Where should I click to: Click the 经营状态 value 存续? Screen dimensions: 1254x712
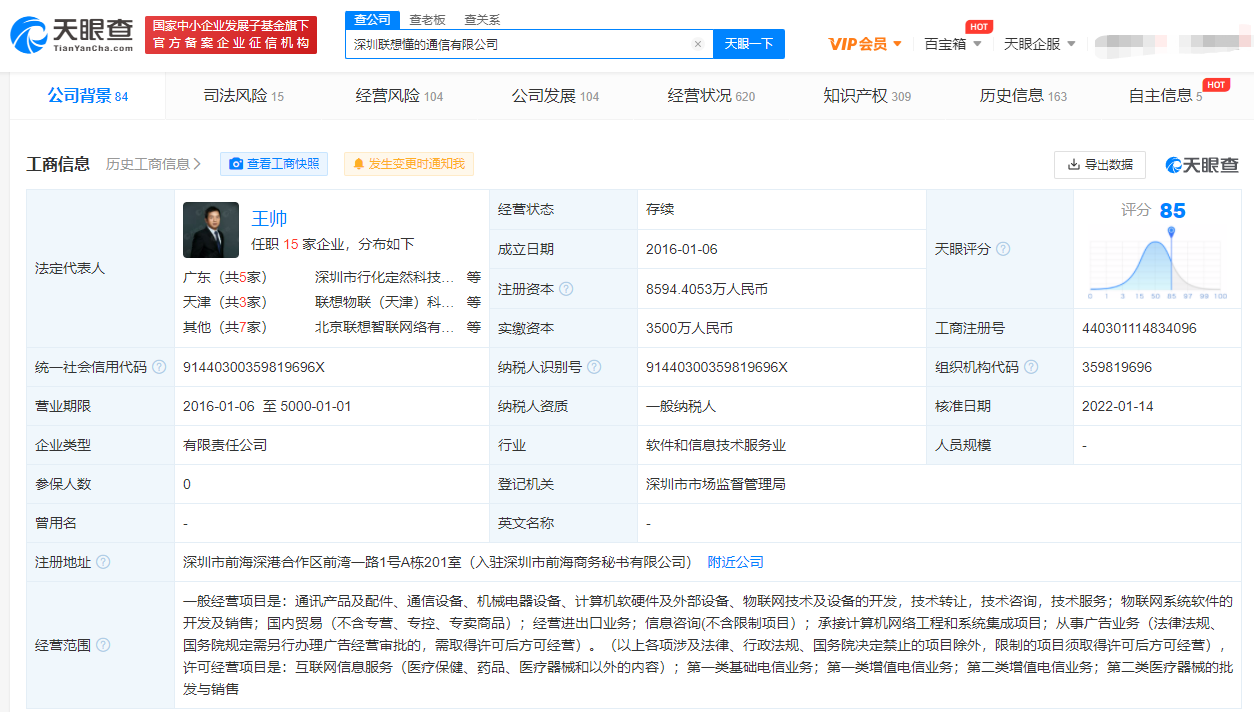coord(660,210)
